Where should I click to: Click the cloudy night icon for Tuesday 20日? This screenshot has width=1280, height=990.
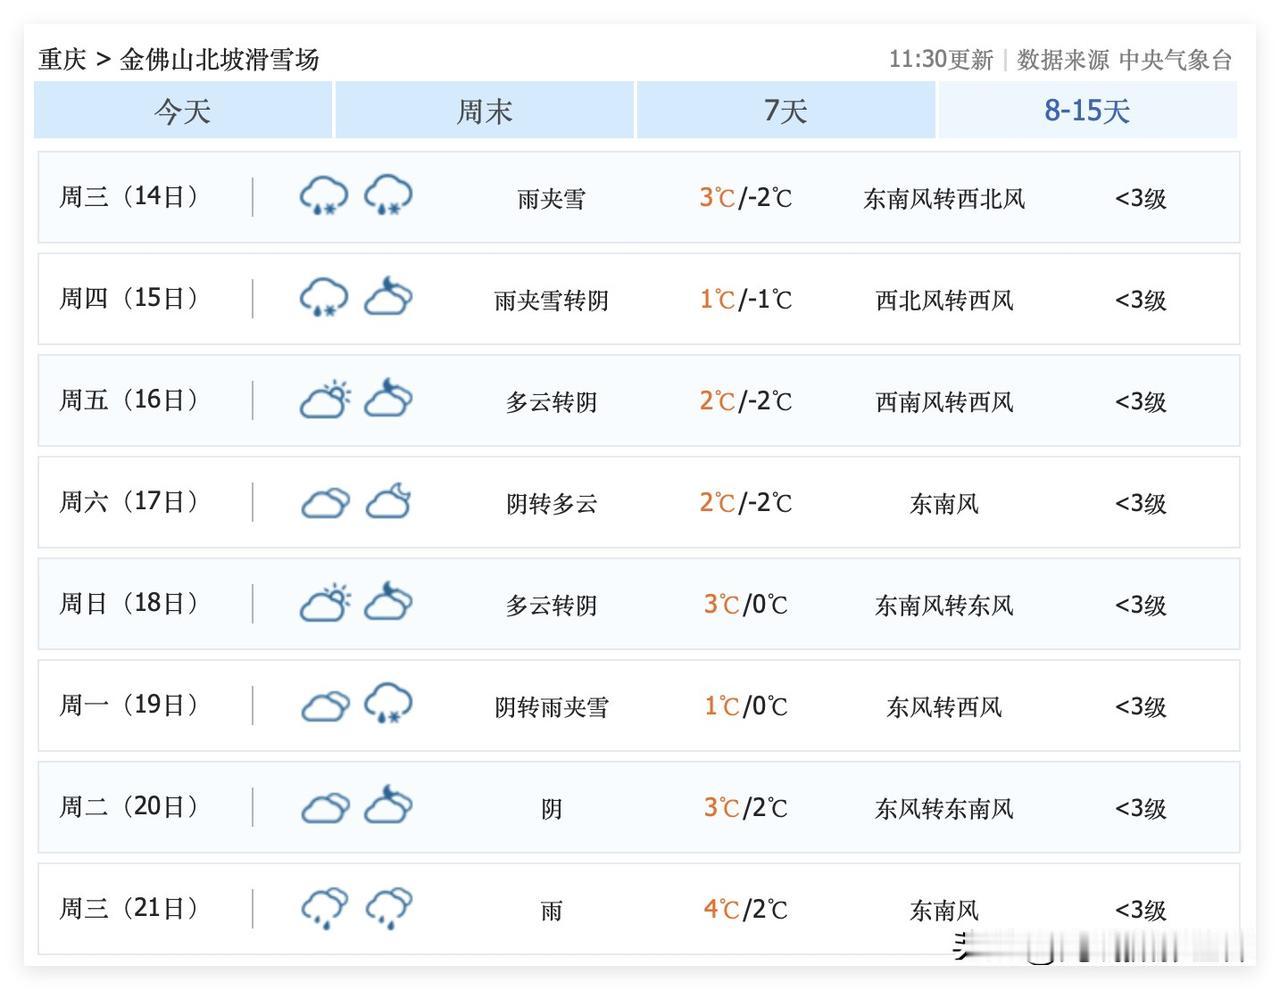pos(388,806)
